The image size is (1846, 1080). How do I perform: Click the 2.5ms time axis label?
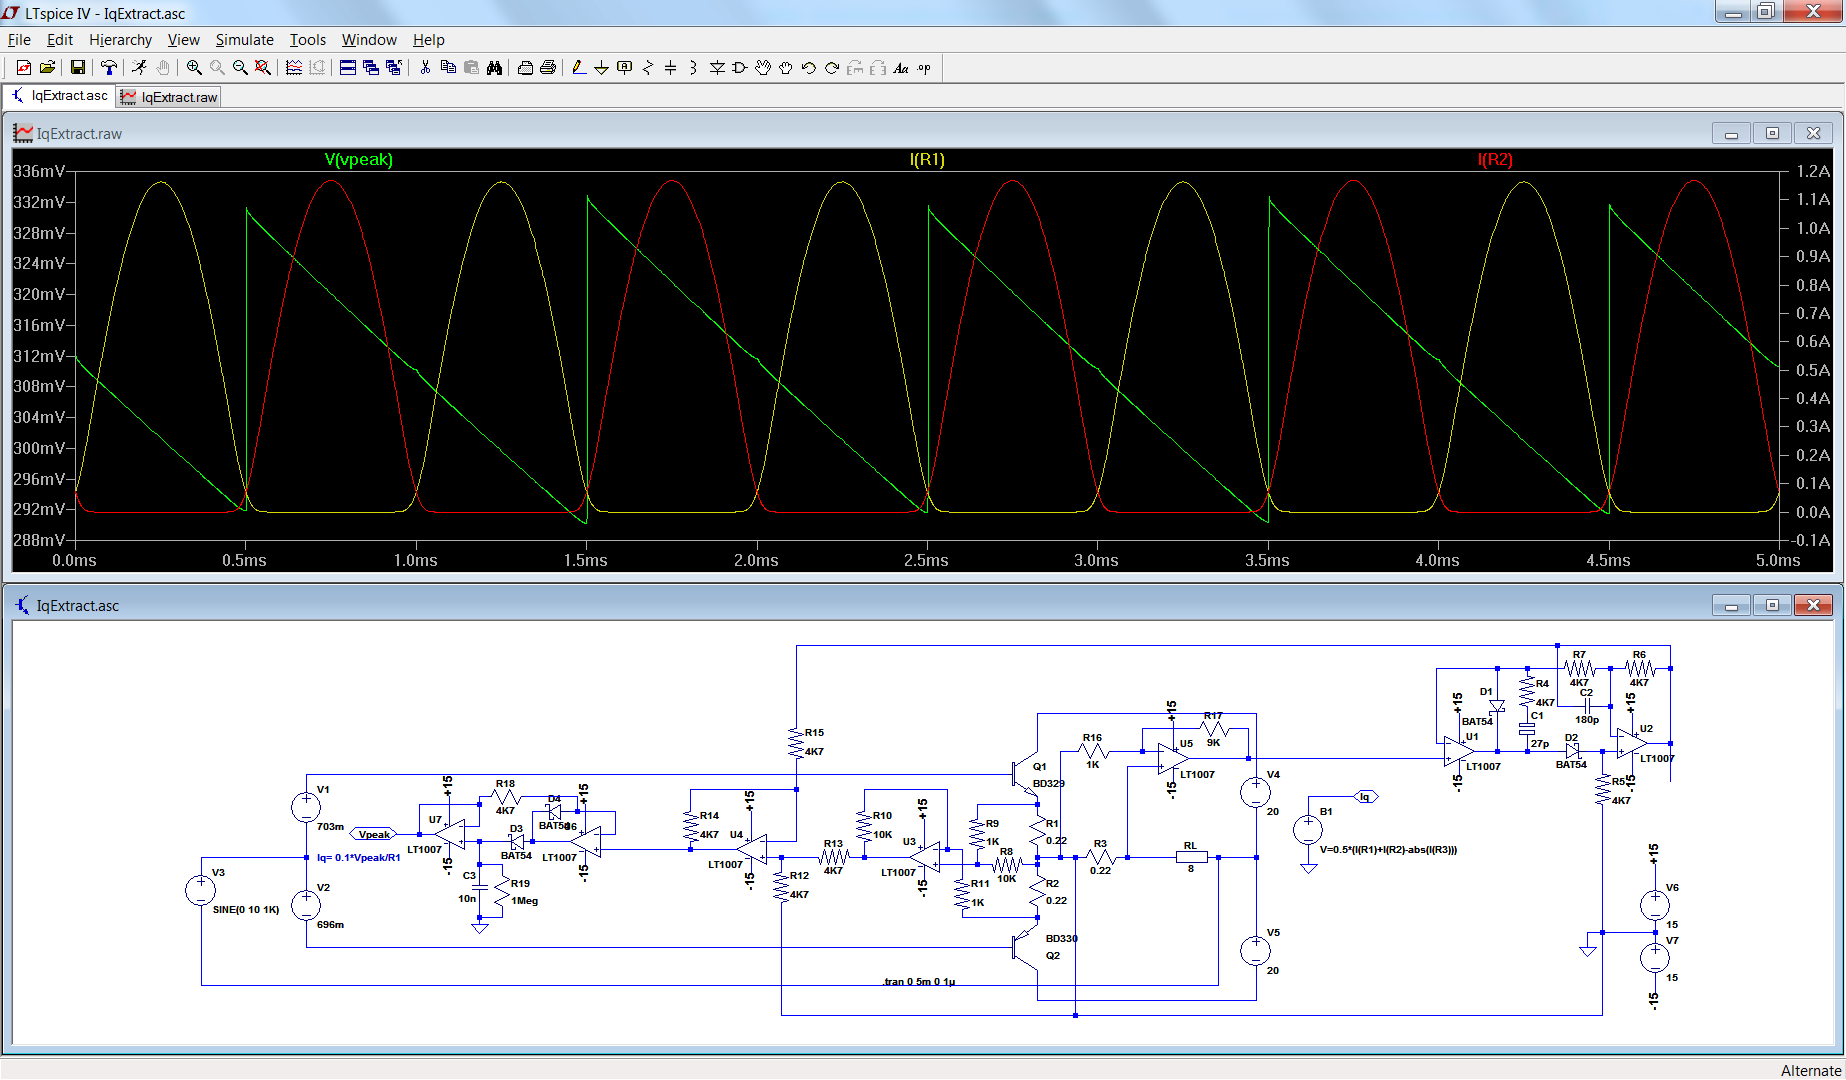pos(926,560)
